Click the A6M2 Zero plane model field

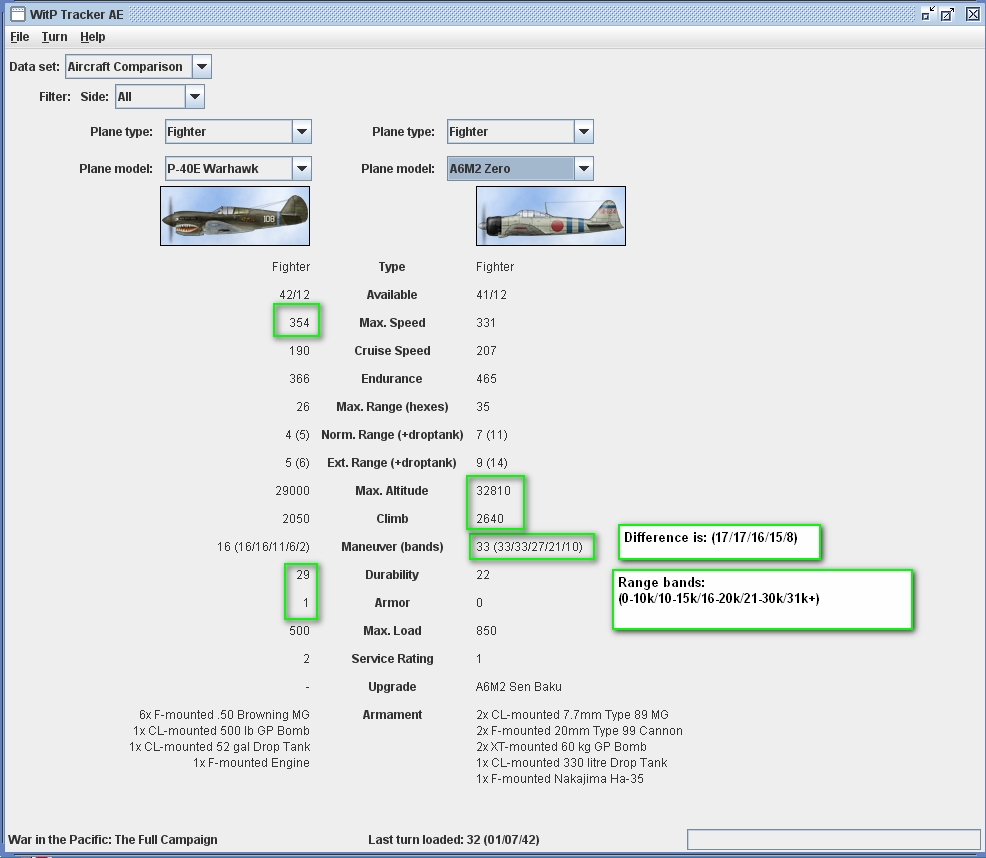[x=511, y=168]
